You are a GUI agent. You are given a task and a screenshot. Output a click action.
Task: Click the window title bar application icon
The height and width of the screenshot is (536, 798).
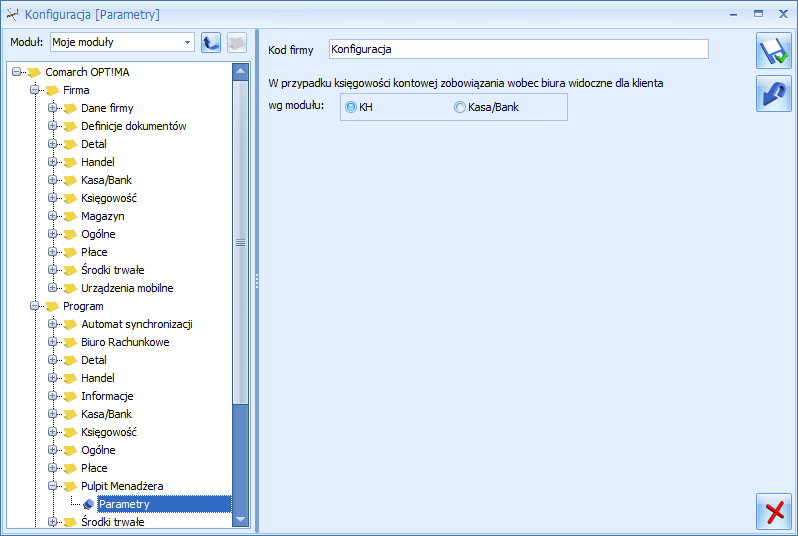click(13, 14)
